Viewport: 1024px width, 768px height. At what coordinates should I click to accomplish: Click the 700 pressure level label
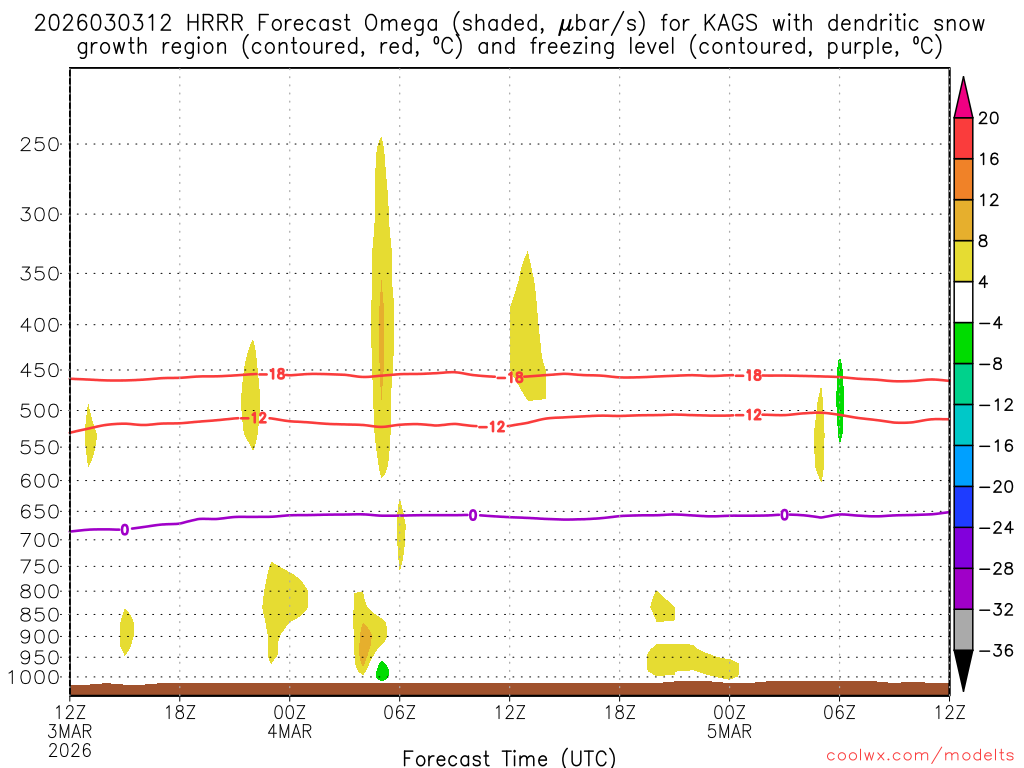coord(40,541)
